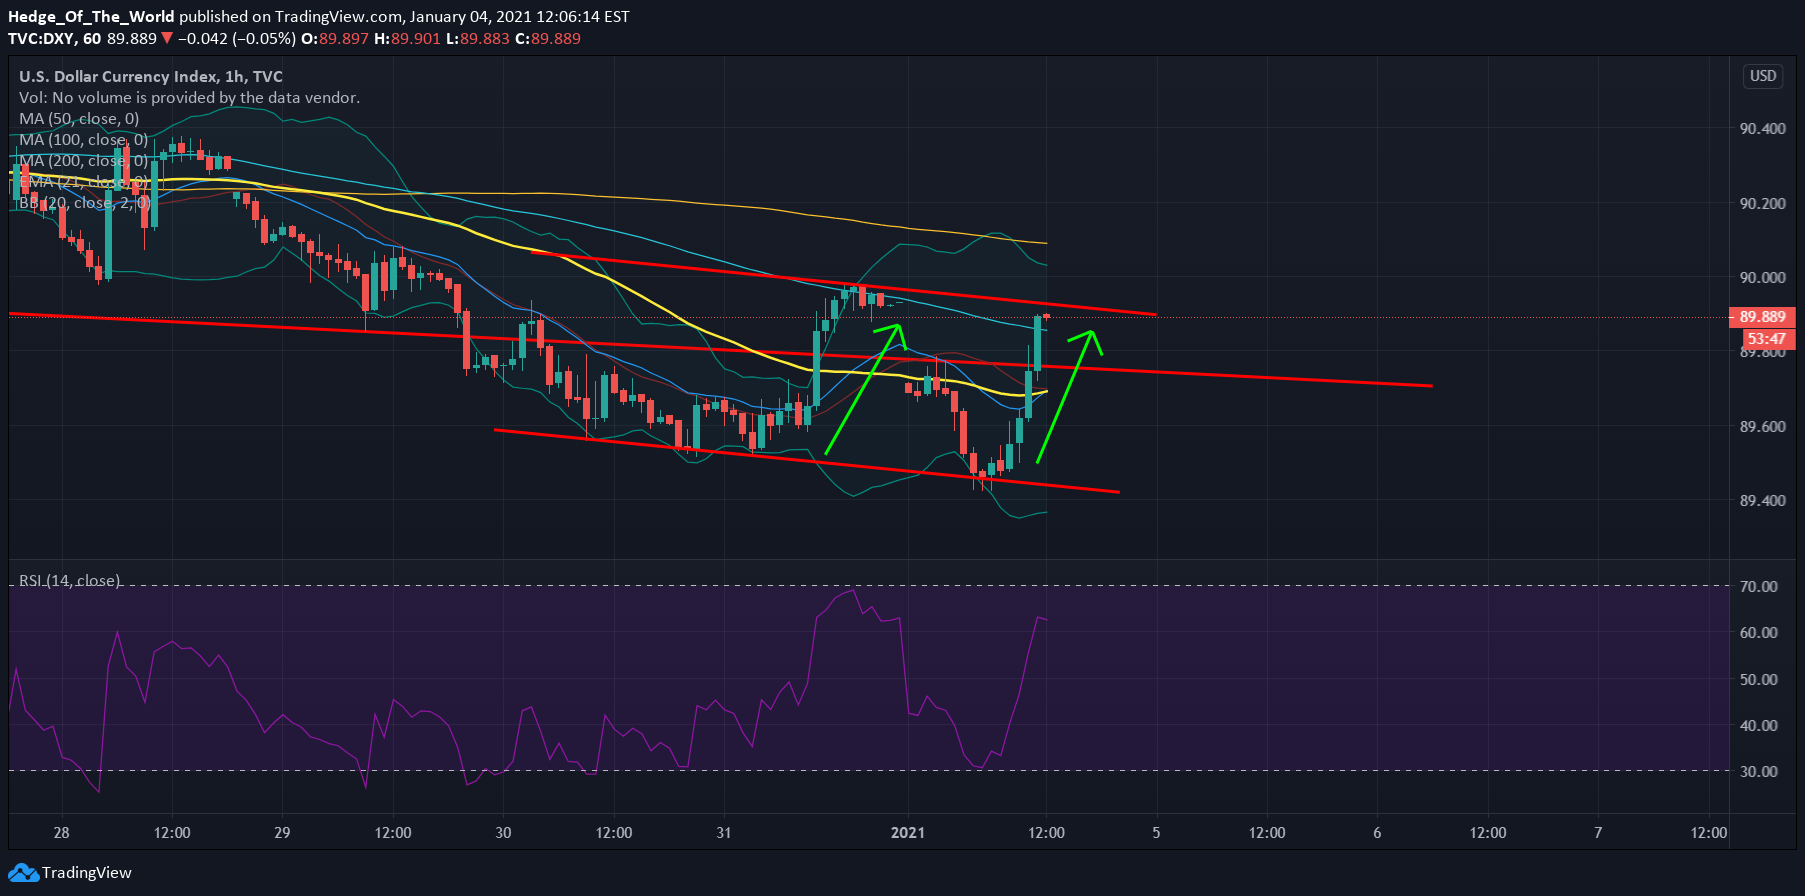Click the RSI 70.00 axis label
The height and width of the screenshot is (896, 1805).
[1758, 586]
